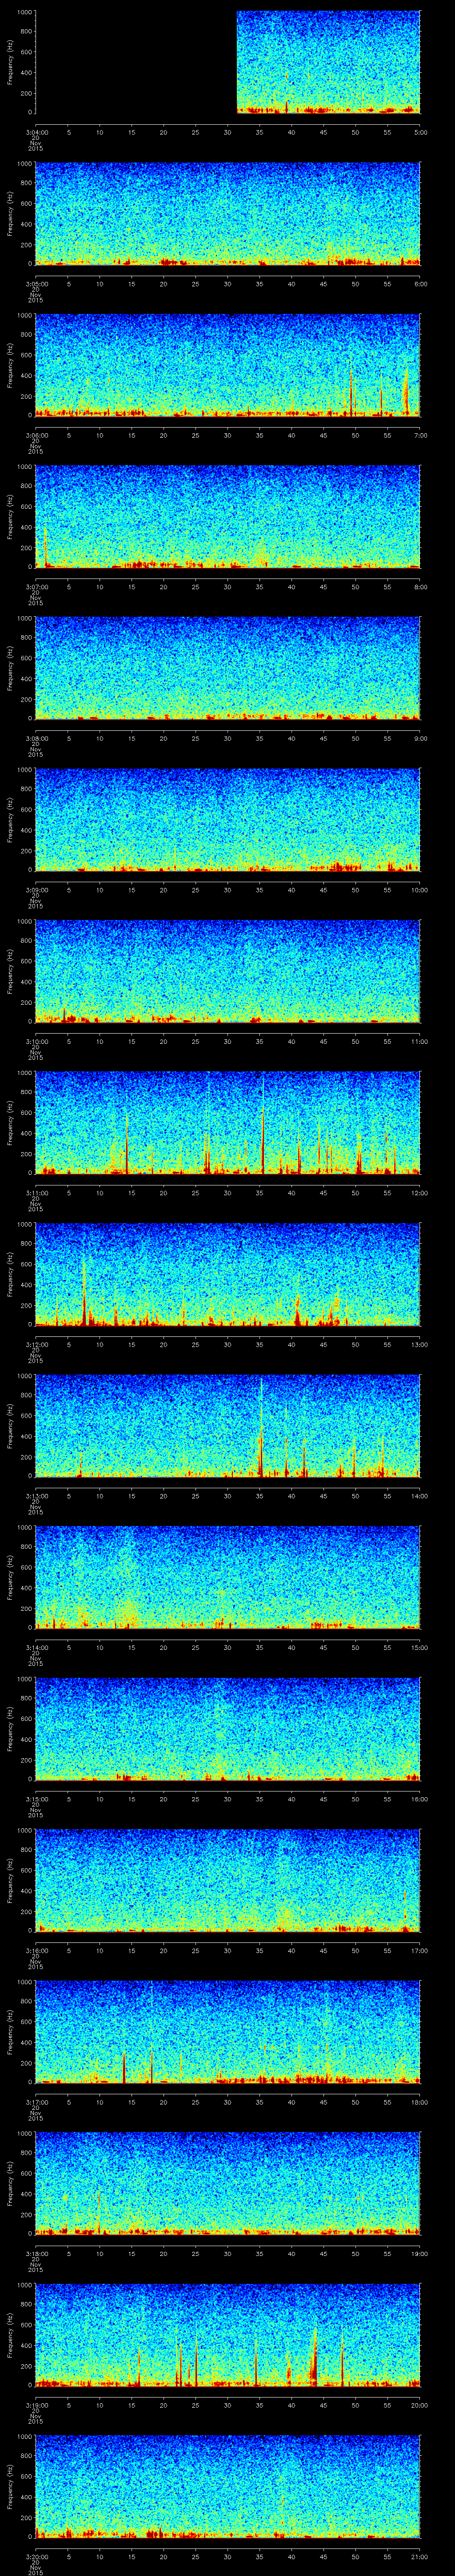Click the 3:08:00 start time label
Screen dimensions: 455x2576
pos(36,738)
